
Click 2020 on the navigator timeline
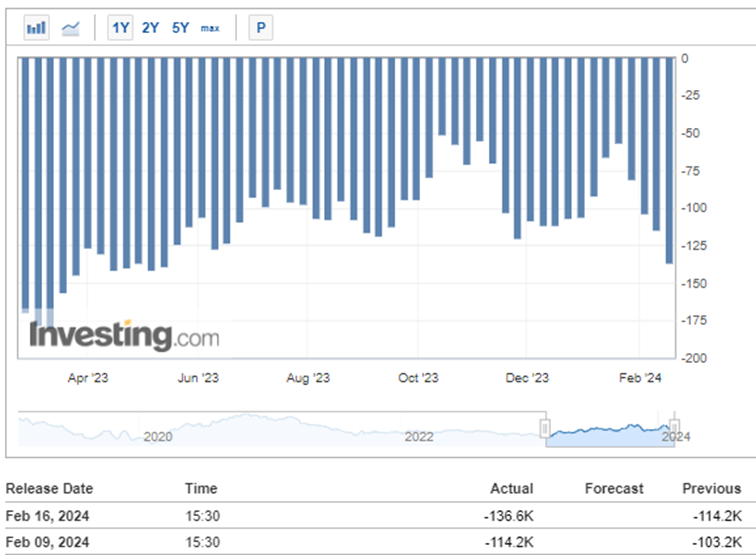point(158,437)
